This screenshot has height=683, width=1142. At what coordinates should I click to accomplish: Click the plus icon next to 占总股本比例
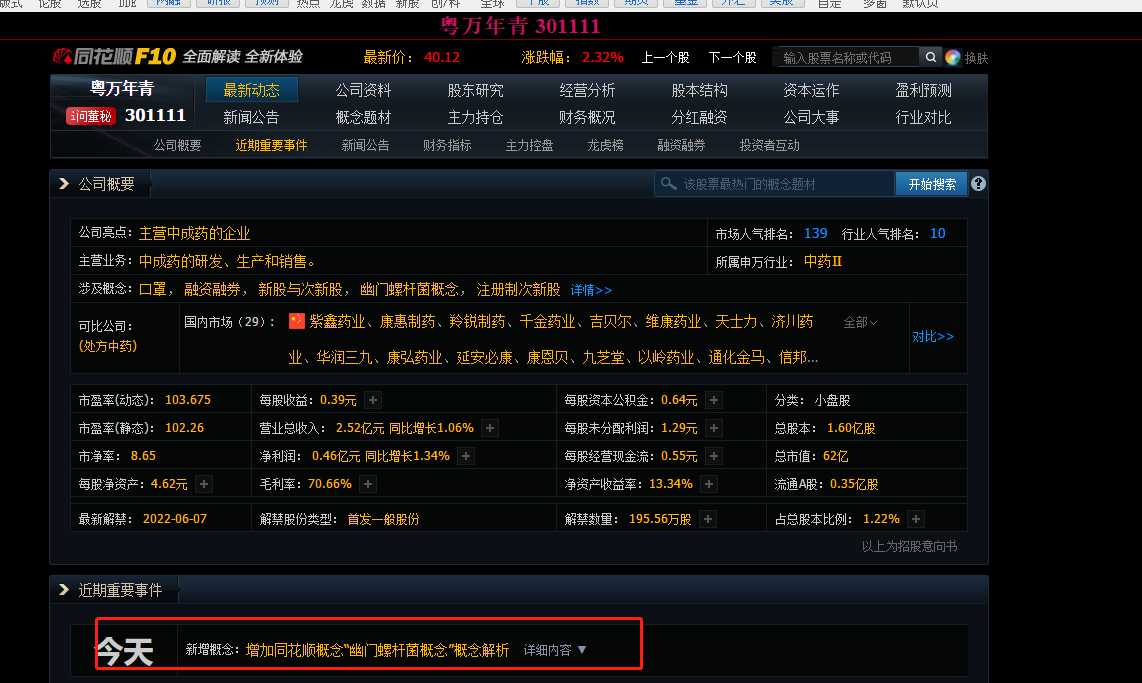(x=916, y=518)
